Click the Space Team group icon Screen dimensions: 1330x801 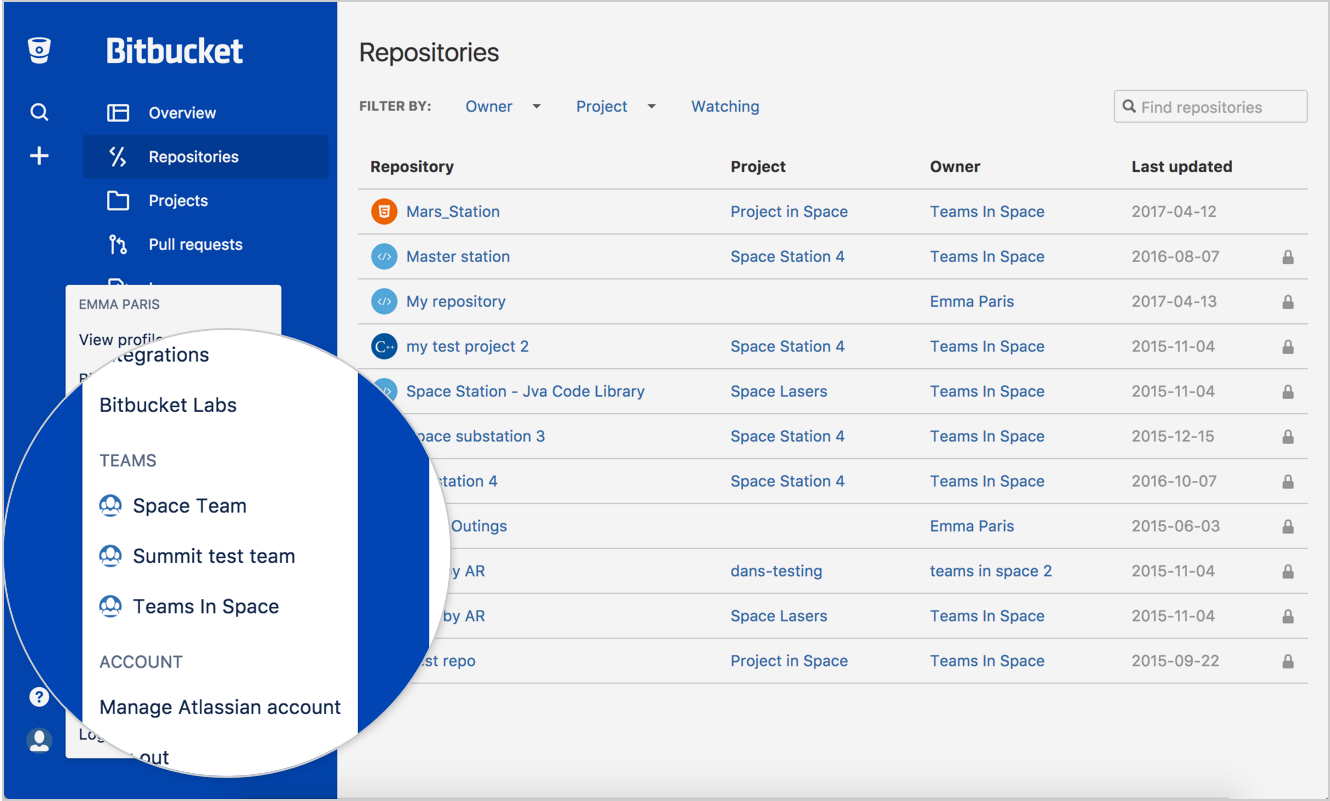pyautogui.click(x=111, y=506)
